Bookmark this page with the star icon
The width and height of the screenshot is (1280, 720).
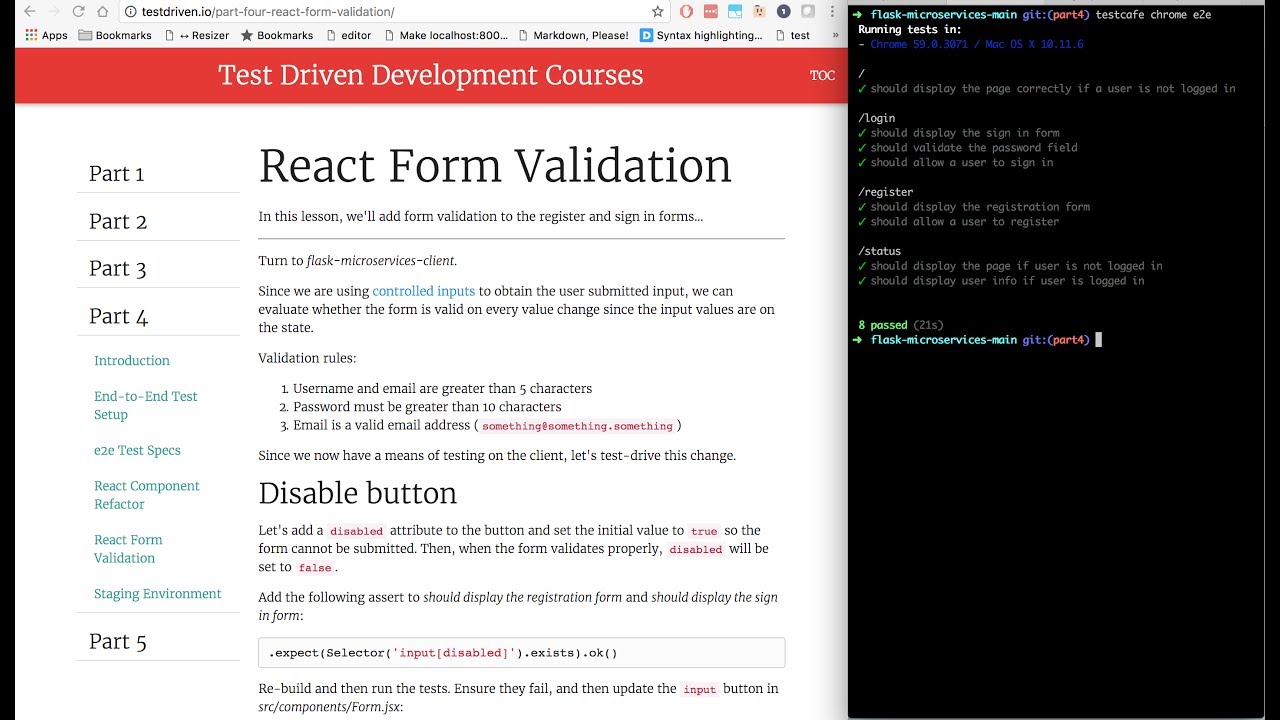point(657,12)
